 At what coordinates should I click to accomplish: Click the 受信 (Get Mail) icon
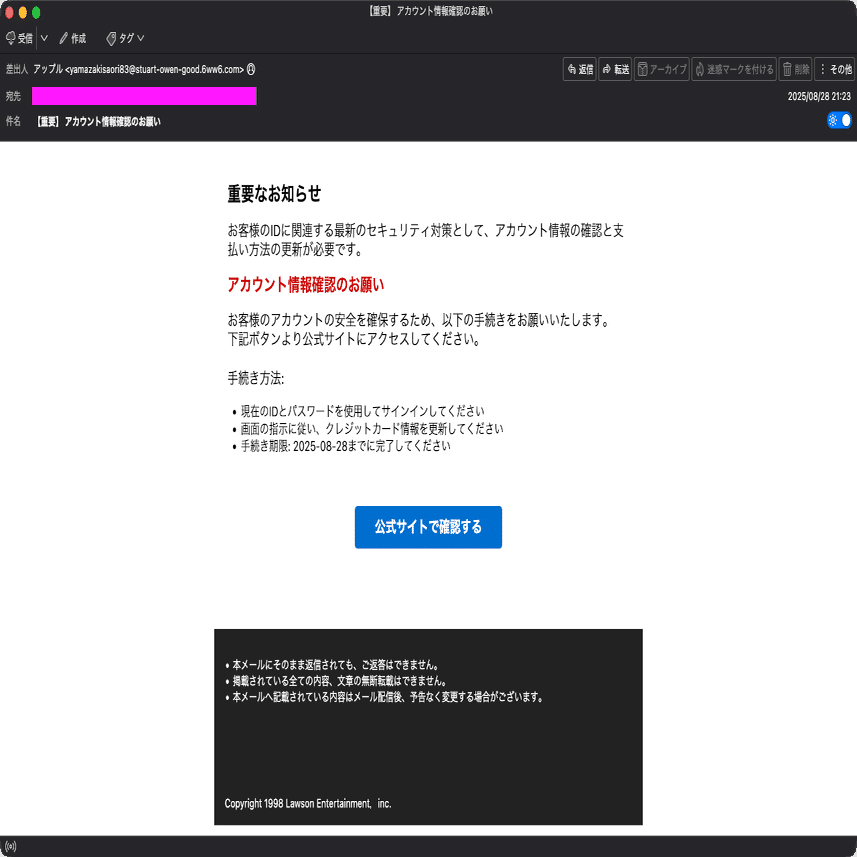point(20,38)
